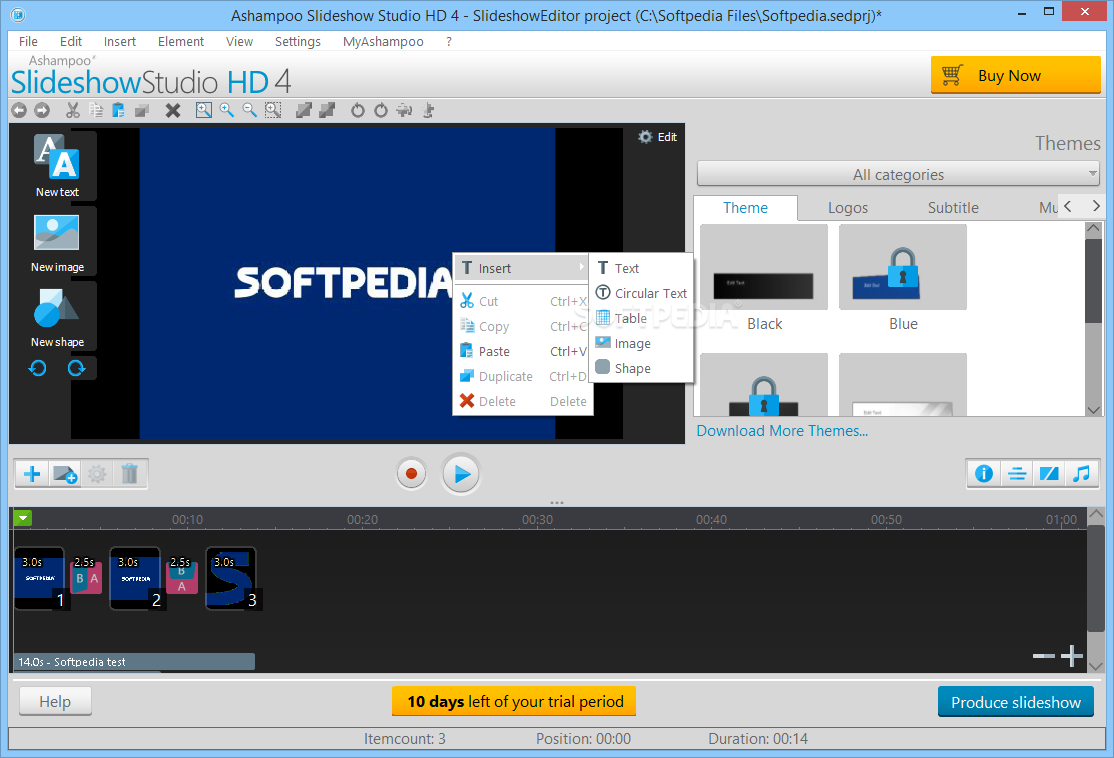Add new text with the New text tool
Image resolution: width=1114 pixels, height=758 pixels.
coord(57,166)
